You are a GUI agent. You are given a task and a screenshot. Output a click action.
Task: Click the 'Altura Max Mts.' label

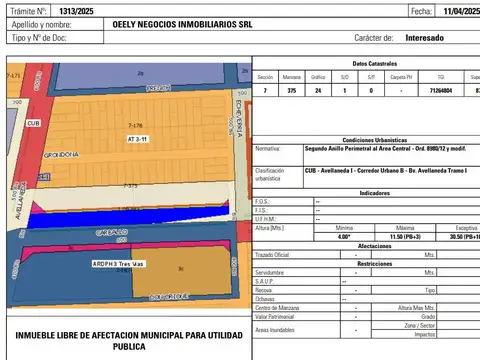(416, 308)
